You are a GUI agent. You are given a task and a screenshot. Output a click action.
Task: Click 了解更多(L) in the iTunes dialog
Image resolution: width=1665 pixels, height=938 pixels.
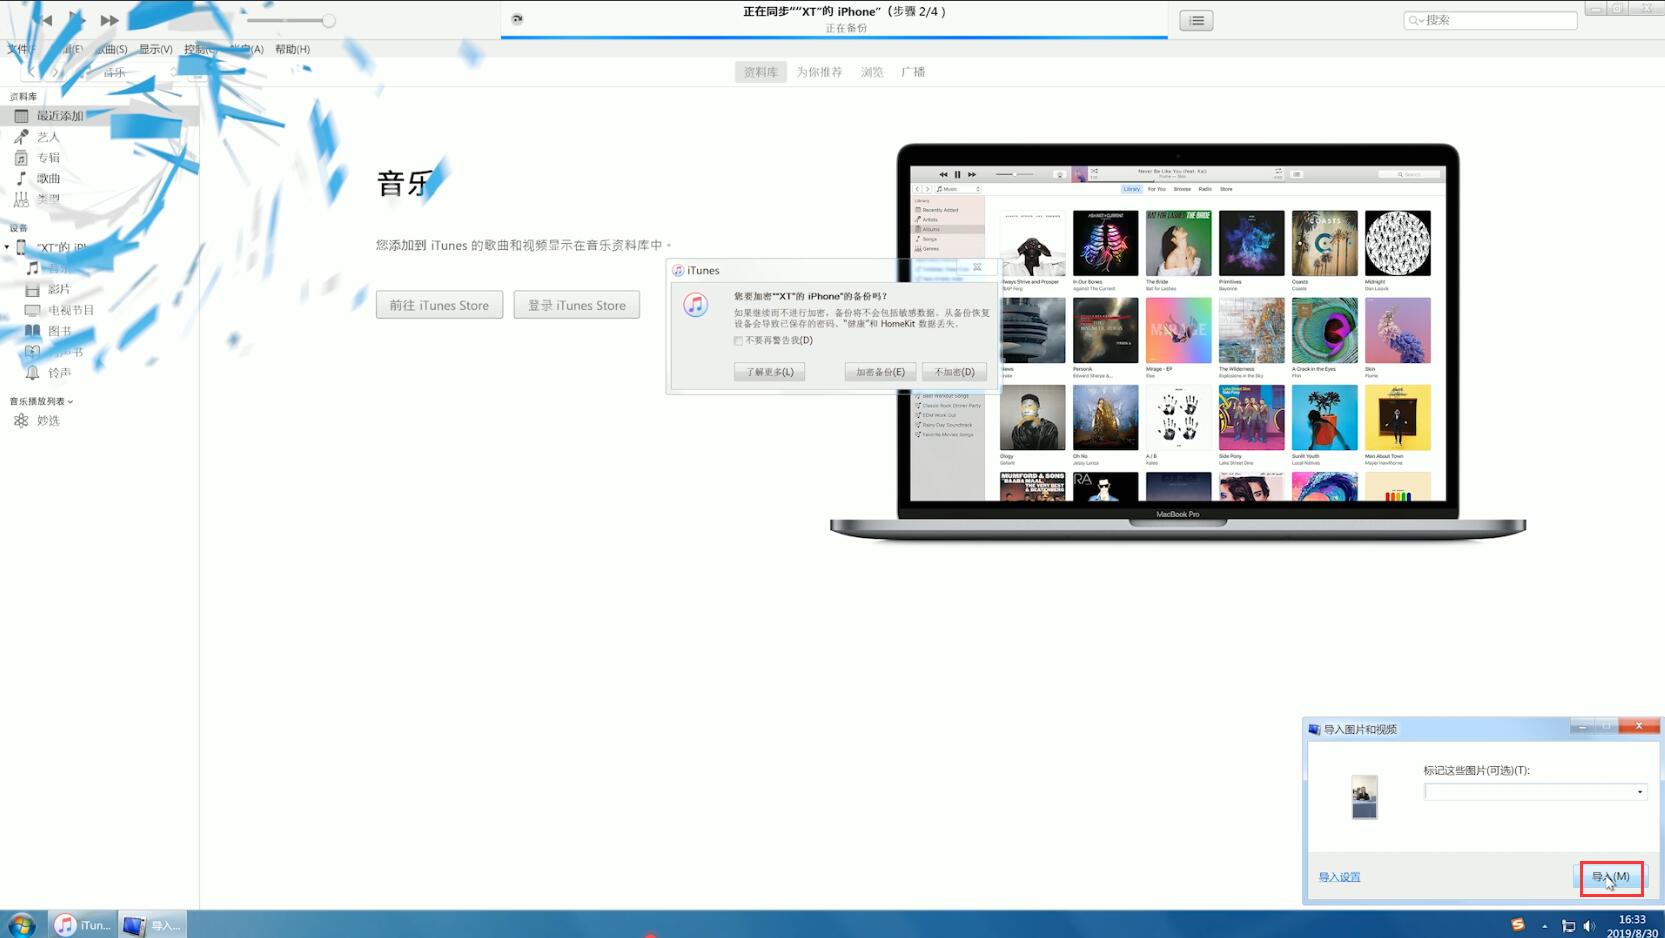click(x=769, y=372)
